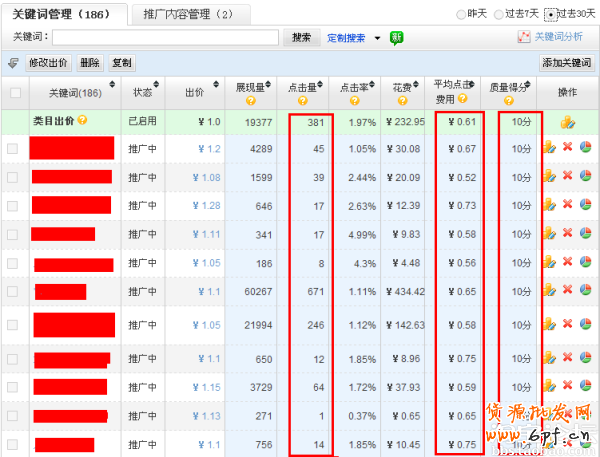Switch to the 关键词管理 tab
This screenshot has height=457, width=600.
tap(65, 14)
